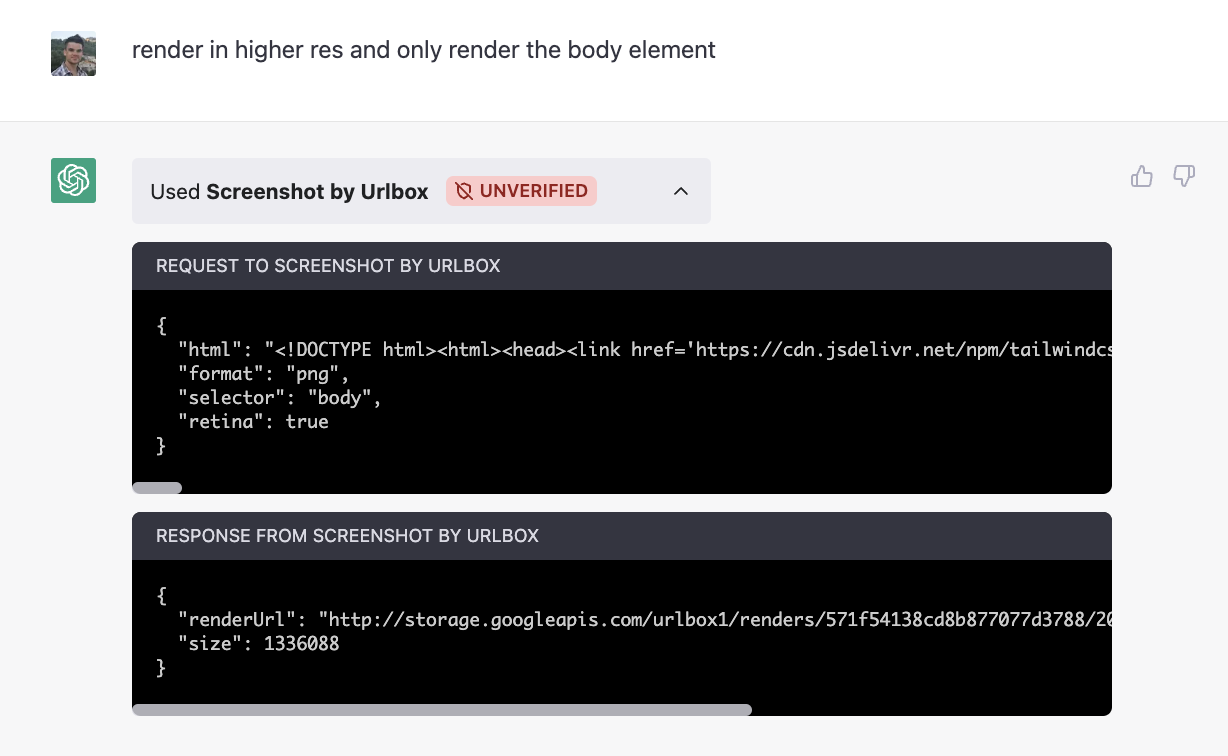
Task: Click the request block scrollbar thumb
Action: point(156,487)
